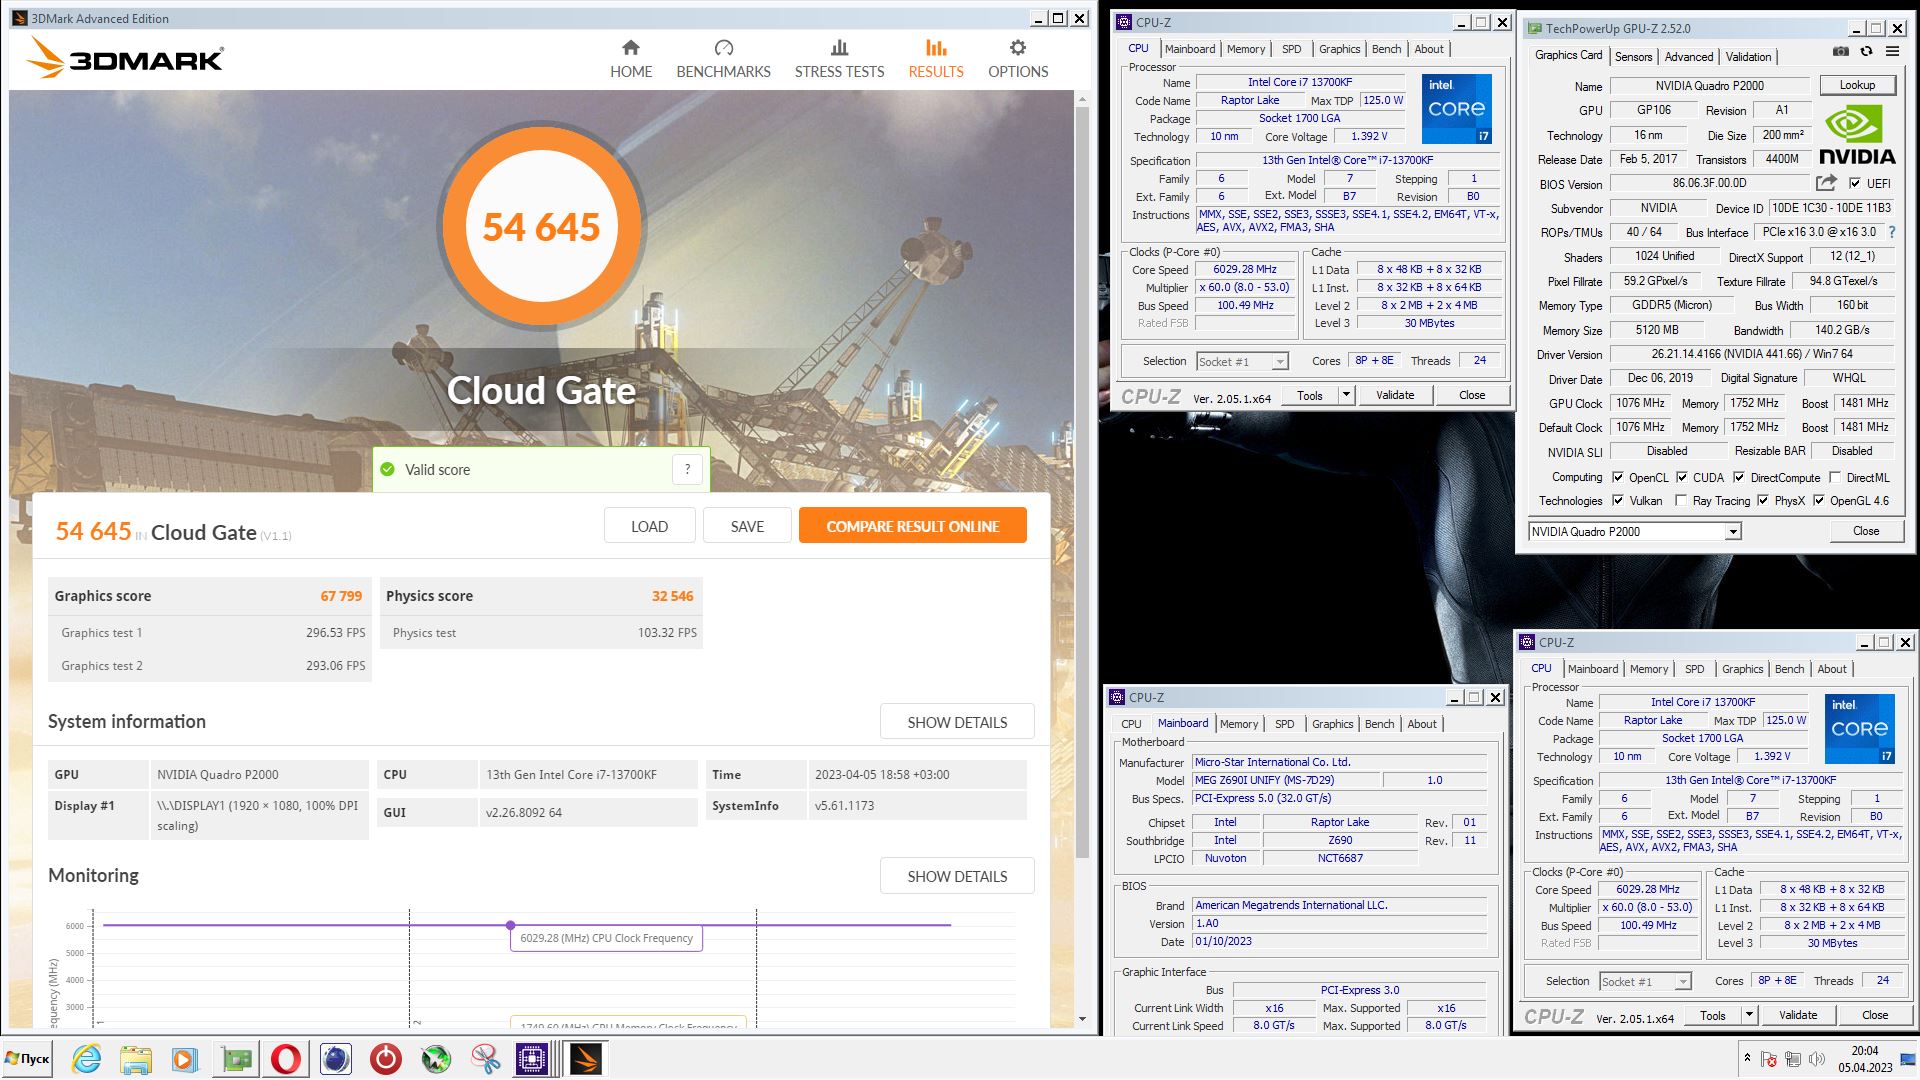Click the SAVE result button
Screen dimensions: 1920x1080
click(747, 526)
